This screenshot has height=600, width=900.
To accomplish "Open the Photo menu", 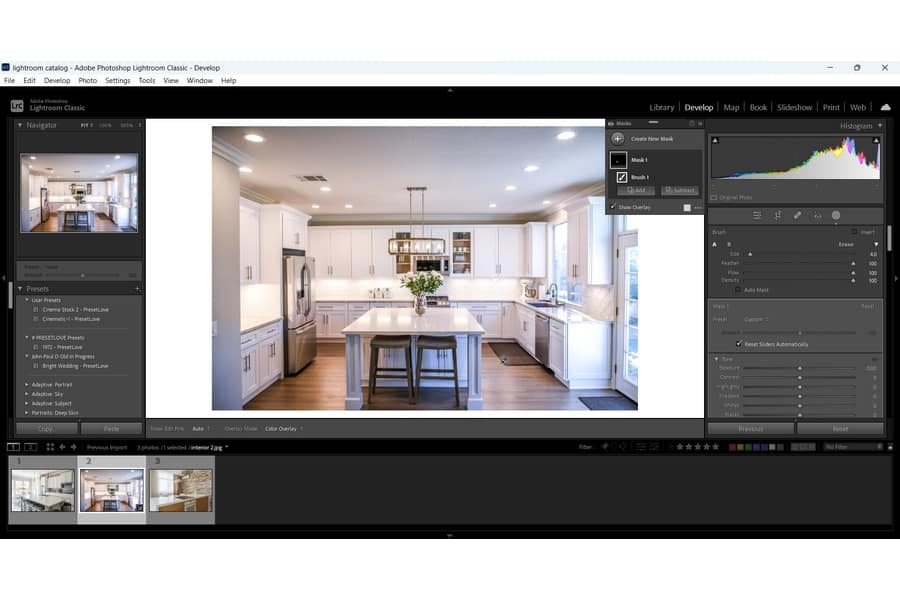I will tap(87, 80).
